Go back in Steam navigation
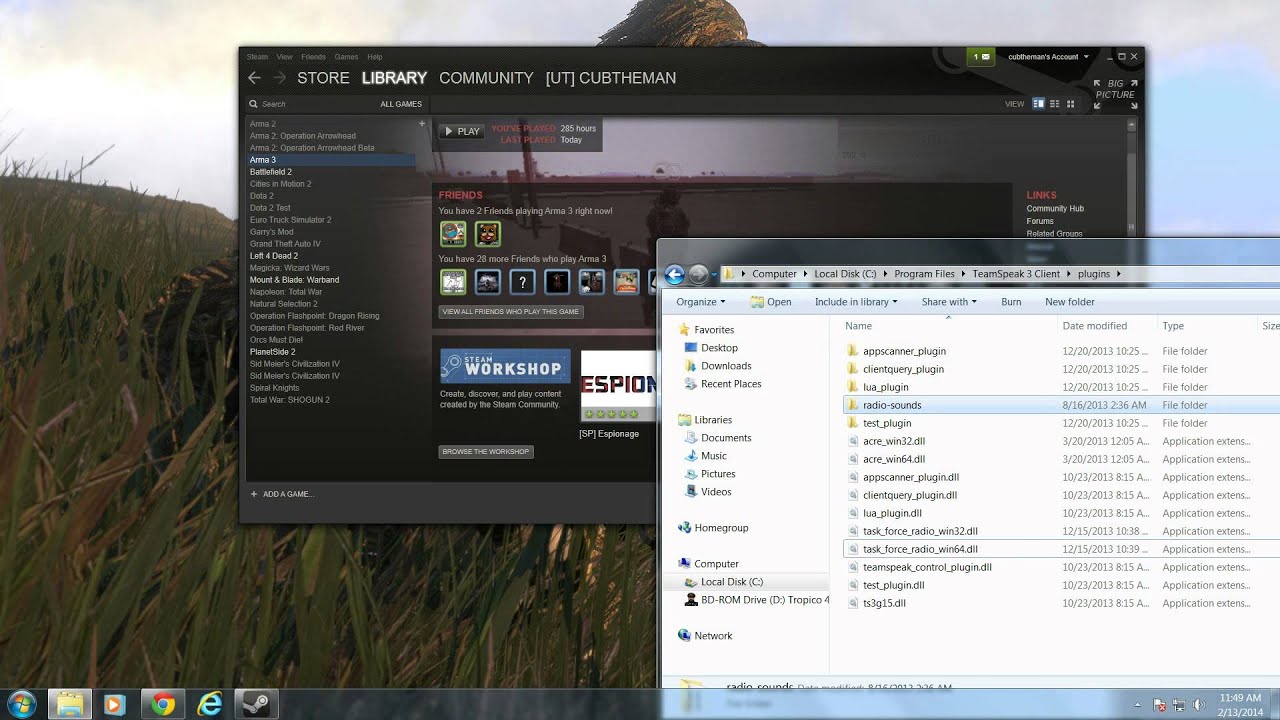The height and width of the screenshot is (720, 1280). (x=254, y=78)
